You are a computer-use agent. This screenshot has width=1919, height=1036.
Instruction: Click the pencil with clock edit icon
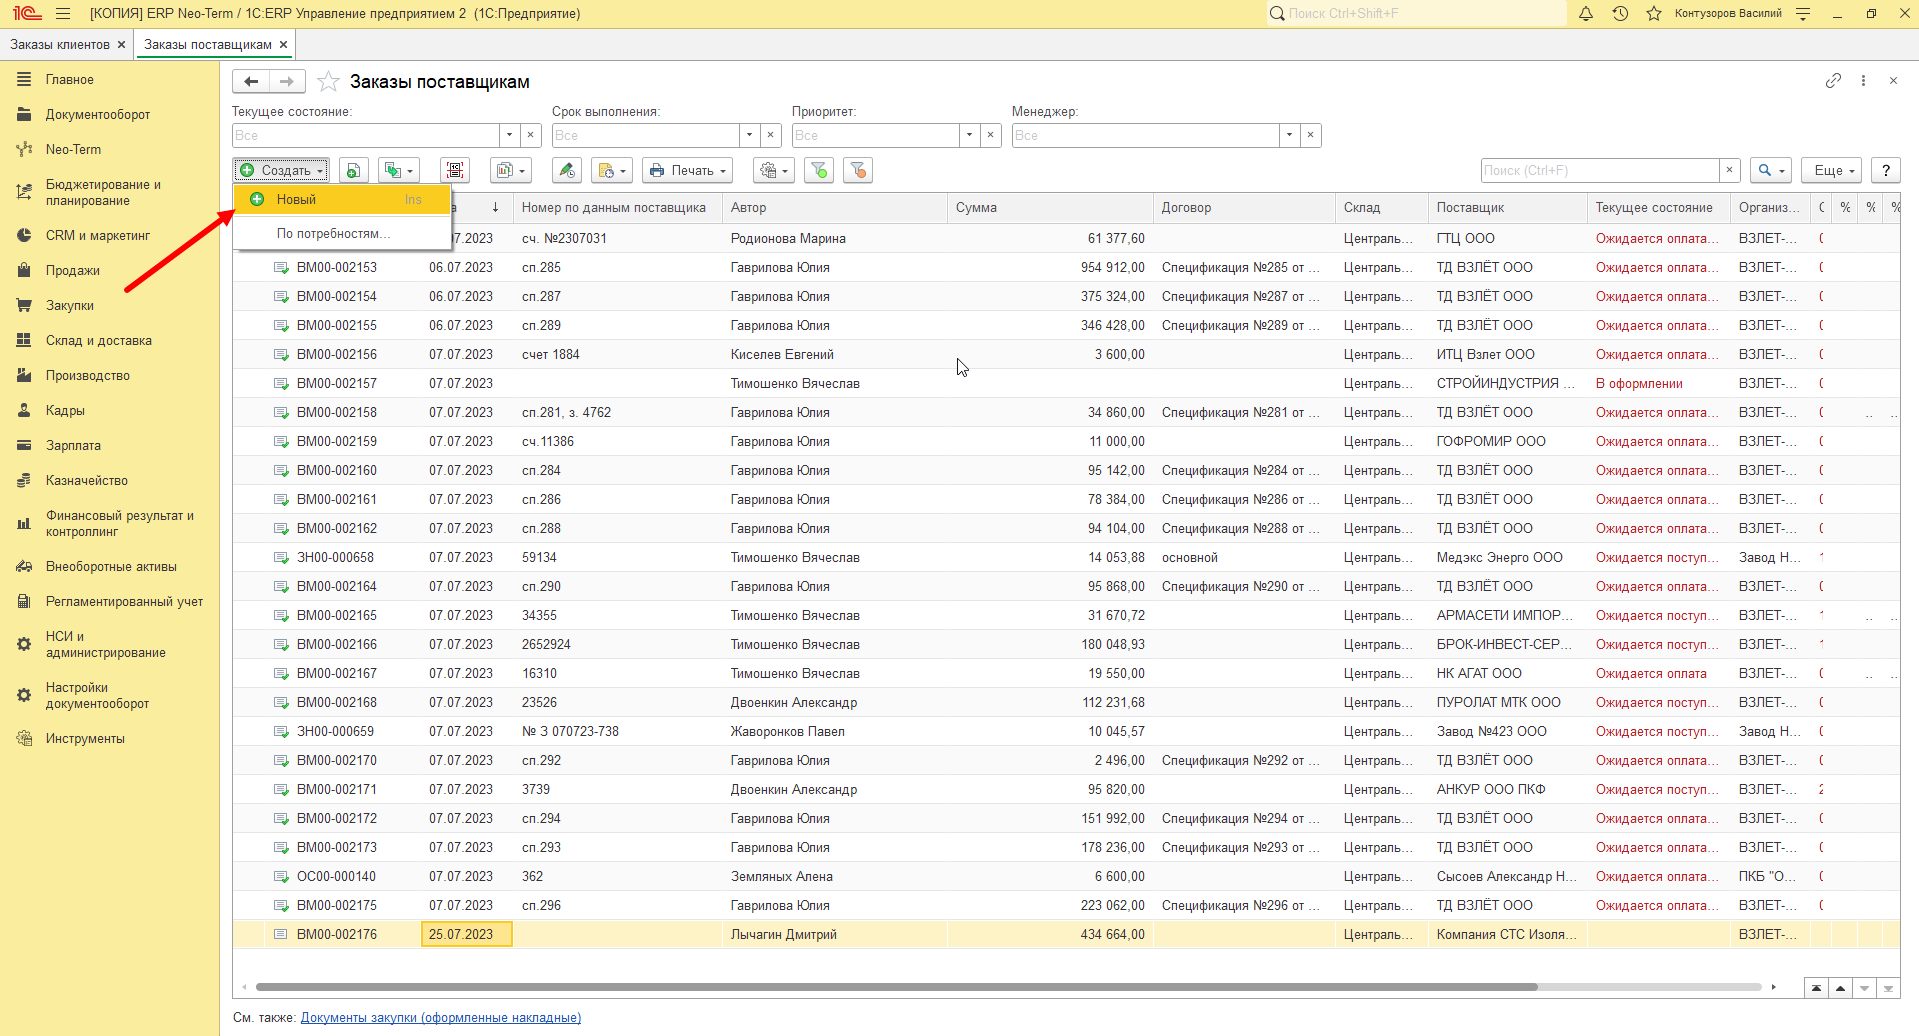coord(567,170)
